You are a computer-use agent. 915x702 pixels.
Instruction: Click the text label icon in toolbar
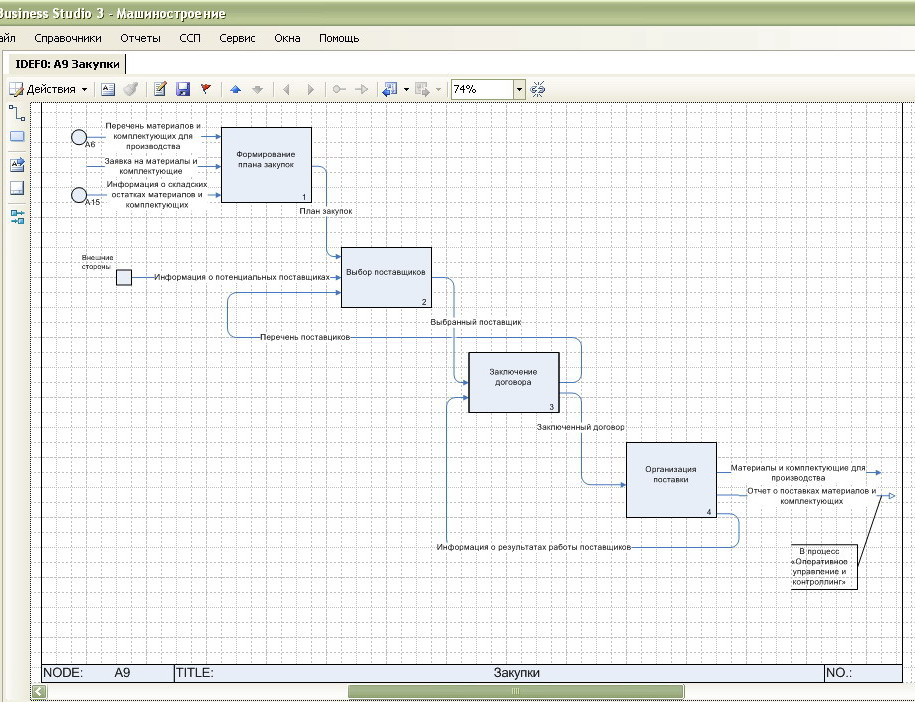click(108, 89)
